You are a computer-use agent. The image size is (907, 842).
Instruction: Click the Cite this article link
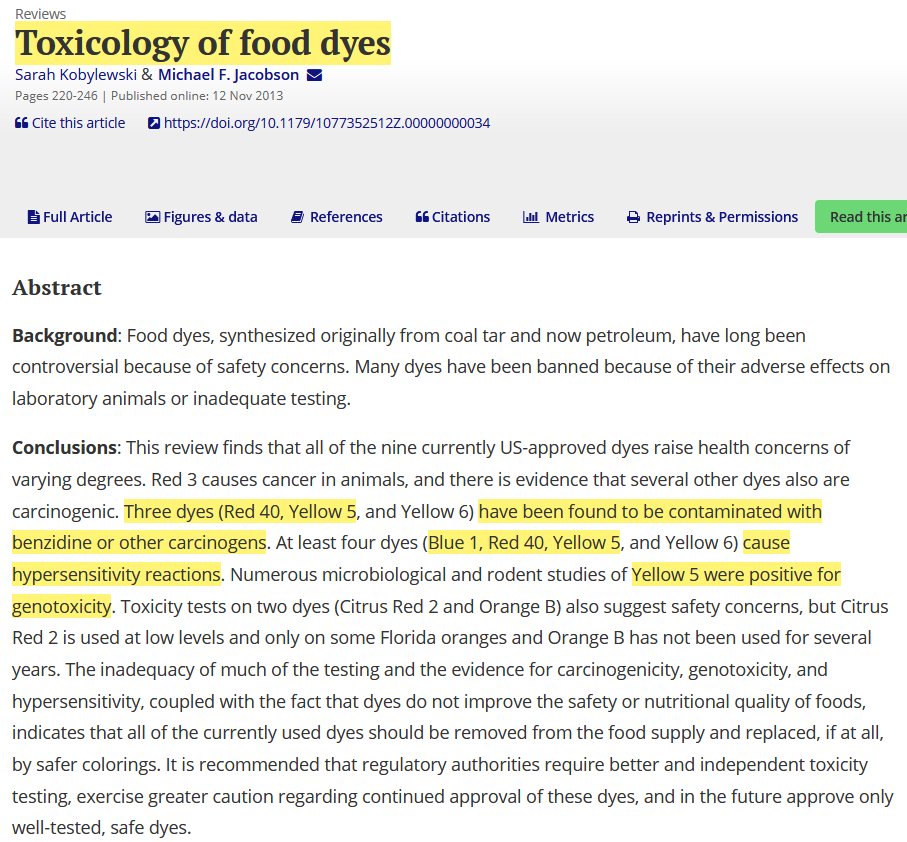(78, 123)
